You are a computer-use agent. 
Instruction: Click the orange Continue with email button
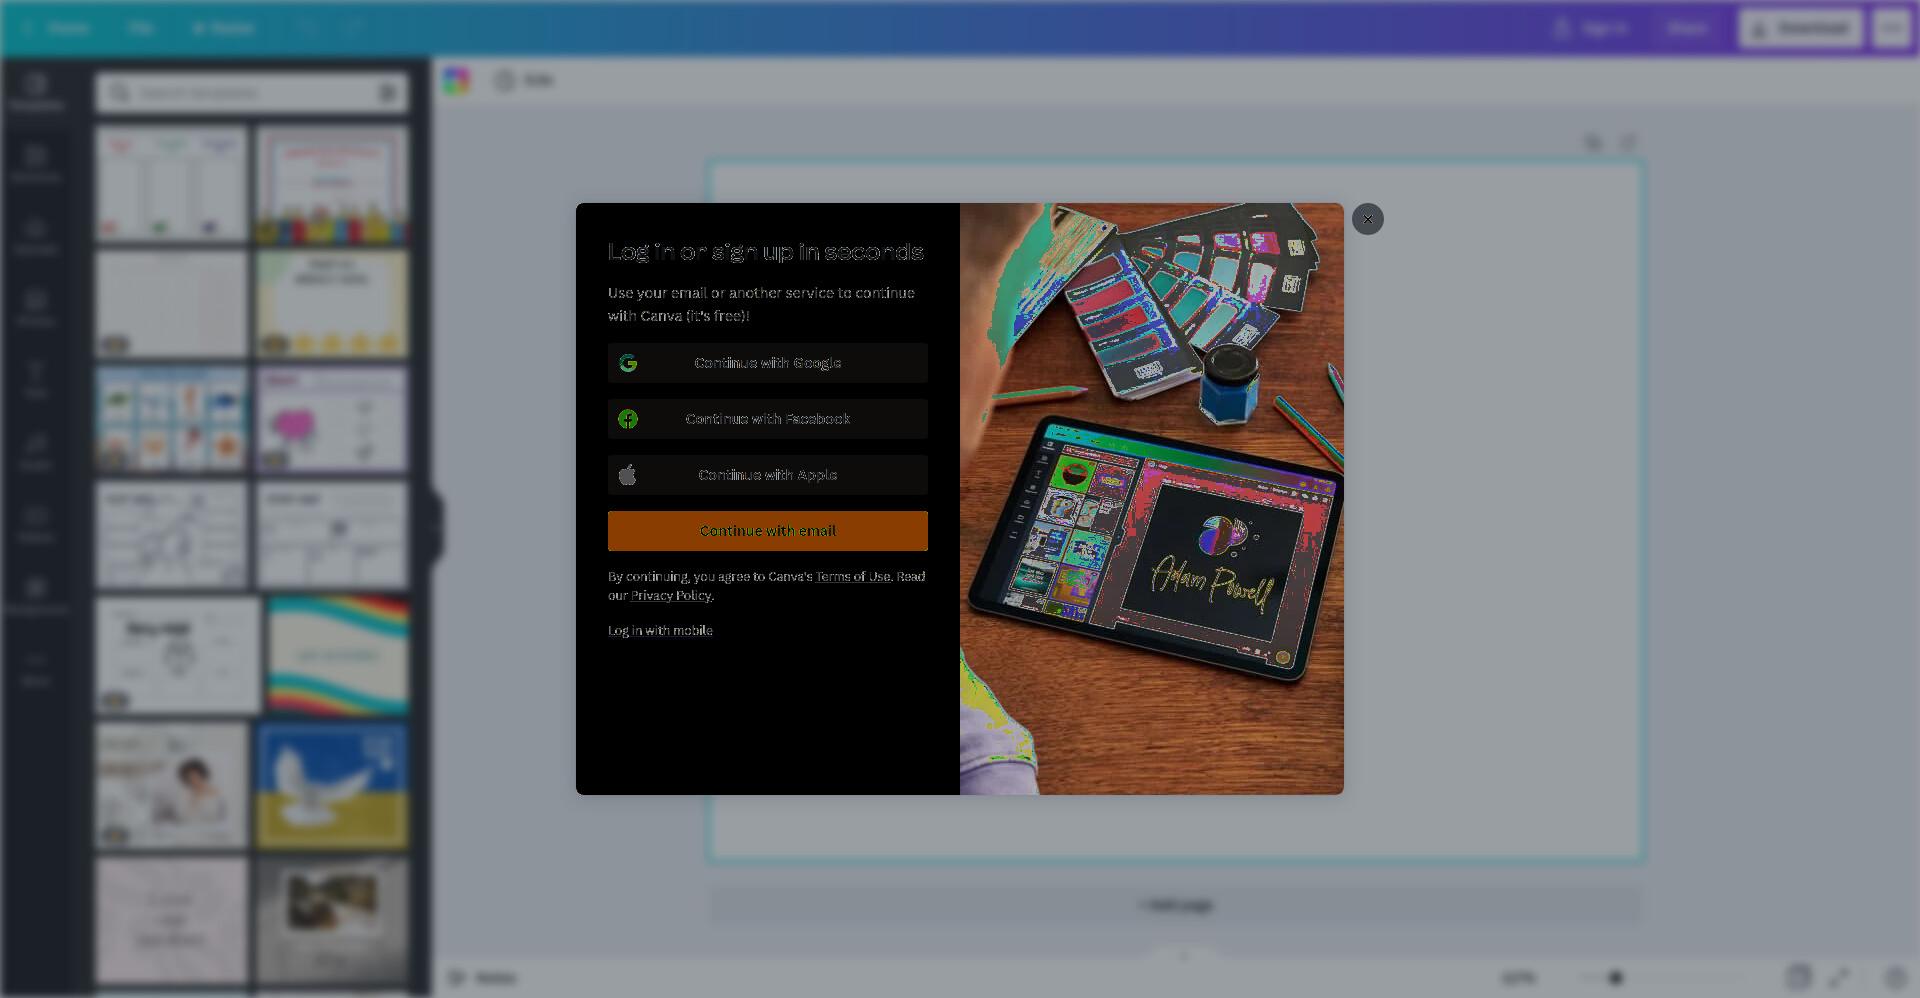point(767,531)
